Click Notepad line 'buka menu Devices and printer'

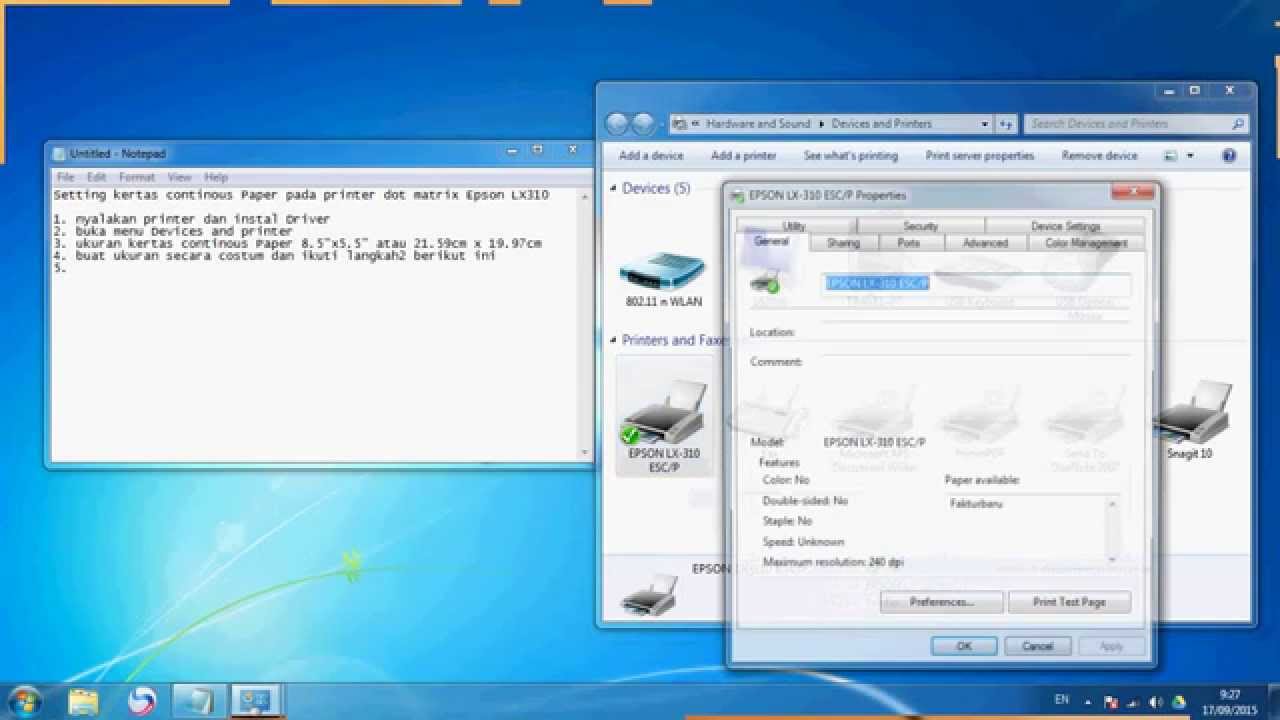(184, 231)
